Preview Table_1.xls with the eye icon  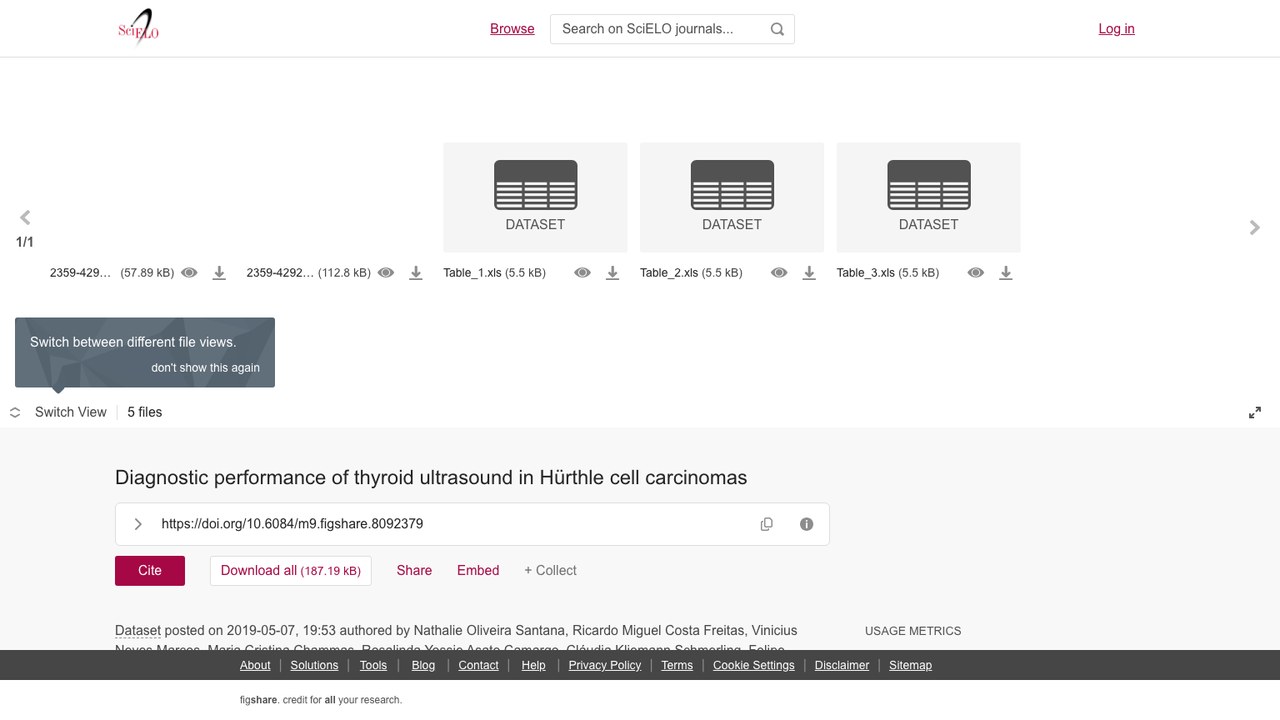(582, 273)
